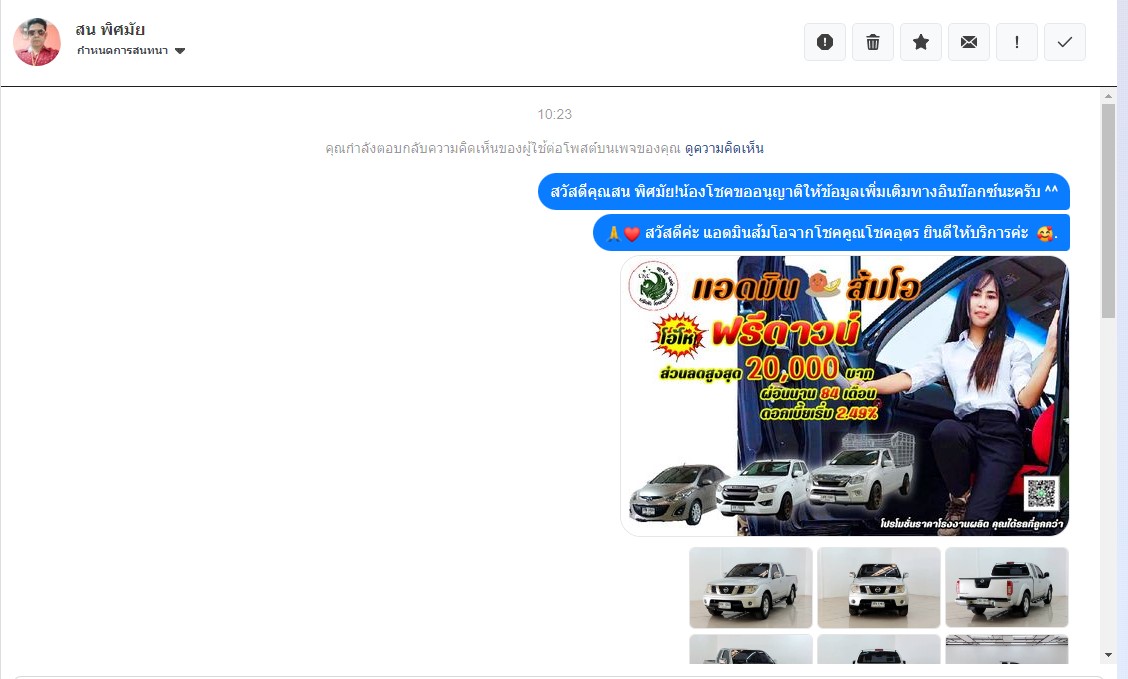Open the แอดมินส้มโอ promotional banner image

pos(845,396)
